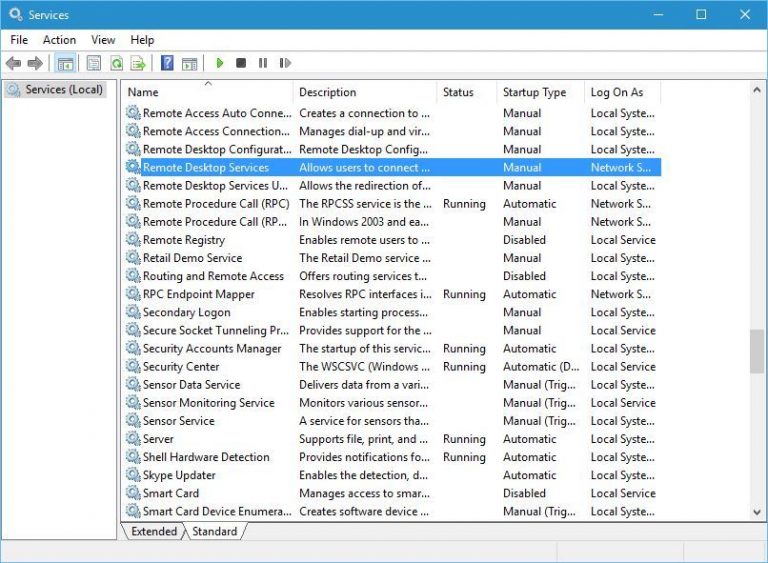Click the gear icon beside Smart Card
768x563 pixels.
tap(133, 492)
